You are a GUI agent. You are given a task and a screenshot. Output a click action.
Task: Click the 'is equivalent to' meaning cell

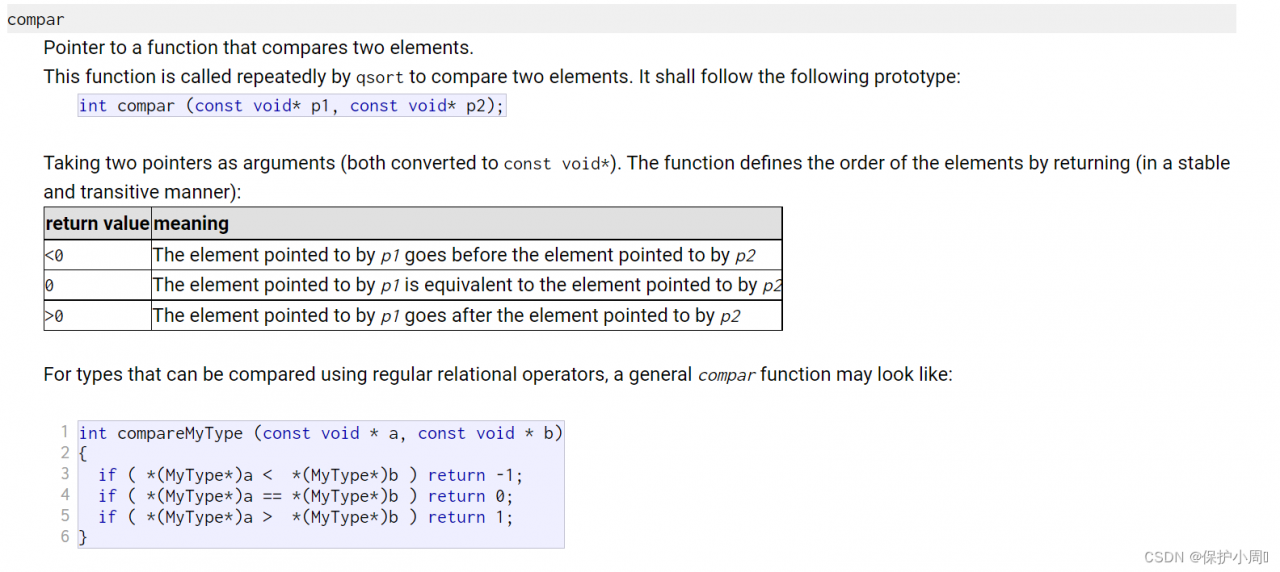[466, 285]
